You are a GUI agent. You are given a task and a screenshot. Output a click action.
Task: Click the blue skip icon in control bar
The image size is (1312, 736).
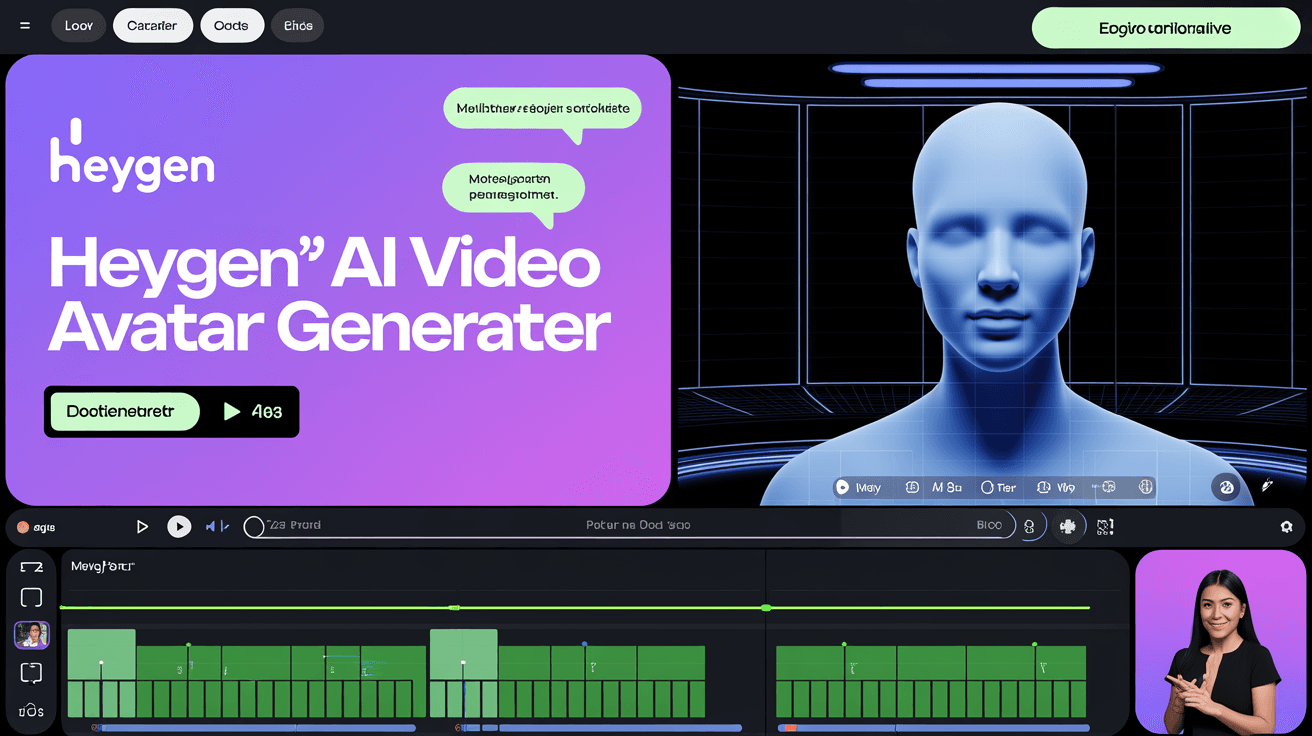(x=217, y=526)
